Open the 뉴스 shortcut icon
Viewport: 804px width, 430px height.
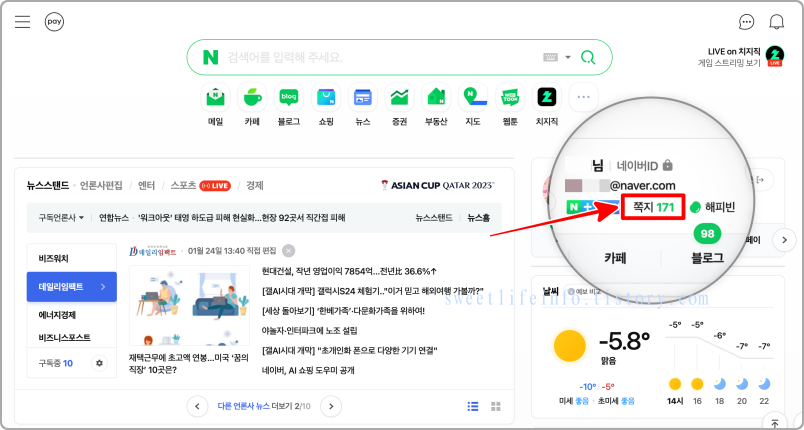pos(363,97)
